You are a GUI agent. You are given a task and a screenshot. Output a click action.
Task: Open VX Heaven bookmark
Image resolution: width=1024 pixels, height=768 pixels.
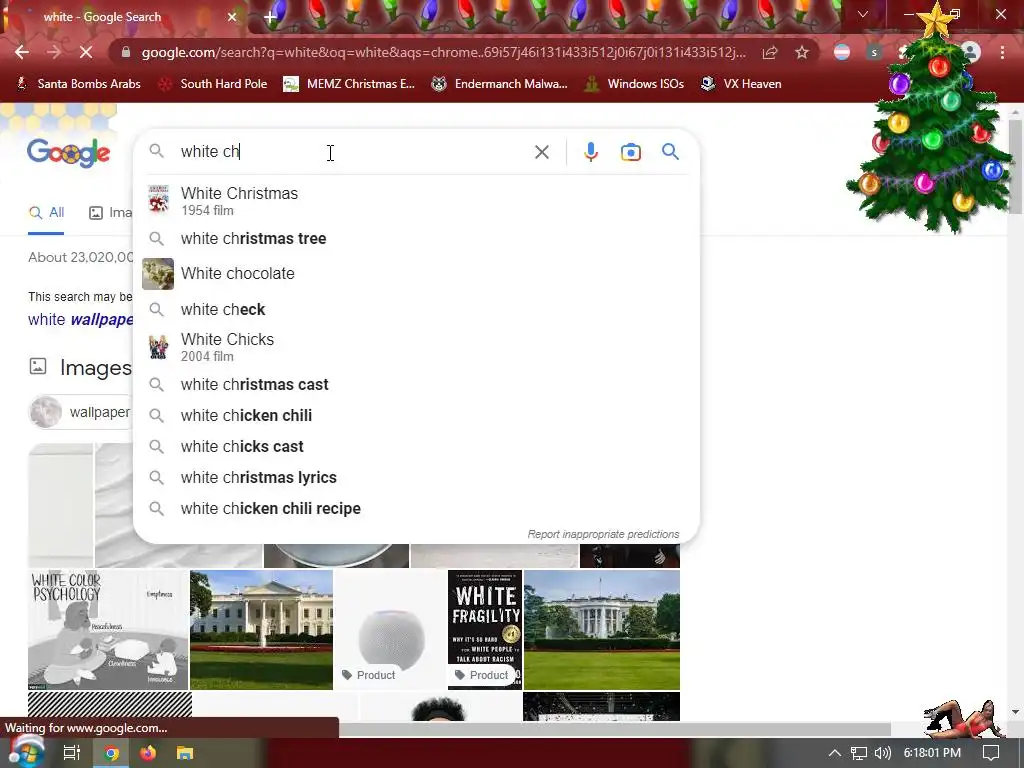741,84
